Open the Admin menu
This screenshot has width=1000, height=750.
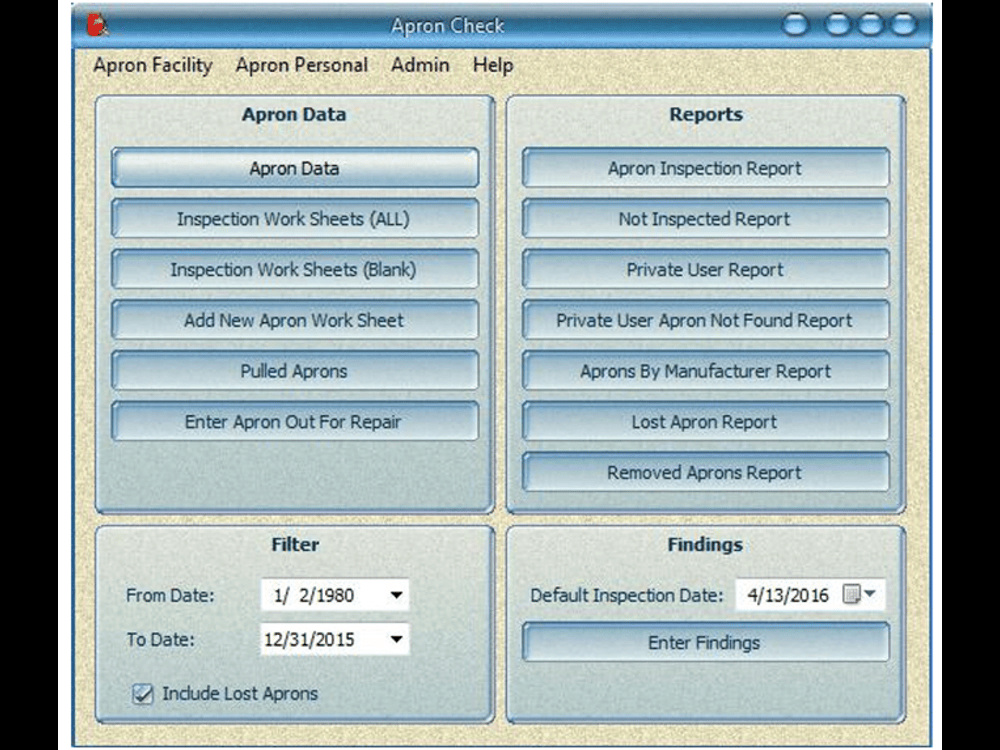coord(420,65)
